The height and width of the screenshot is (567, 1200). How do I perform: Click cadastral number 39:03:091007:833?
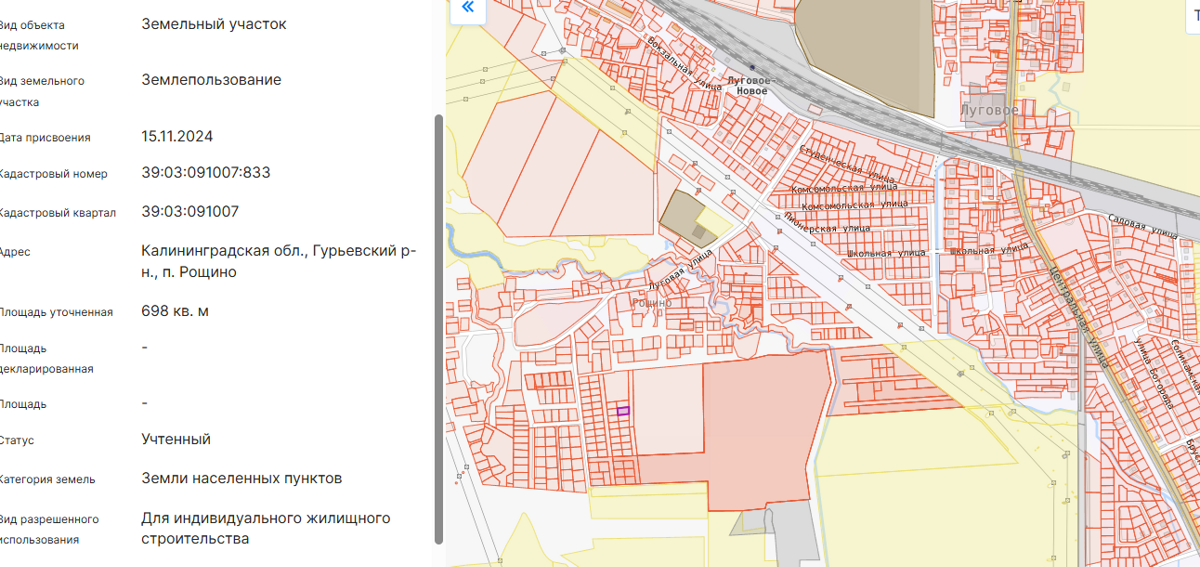[x=206, y=173]
